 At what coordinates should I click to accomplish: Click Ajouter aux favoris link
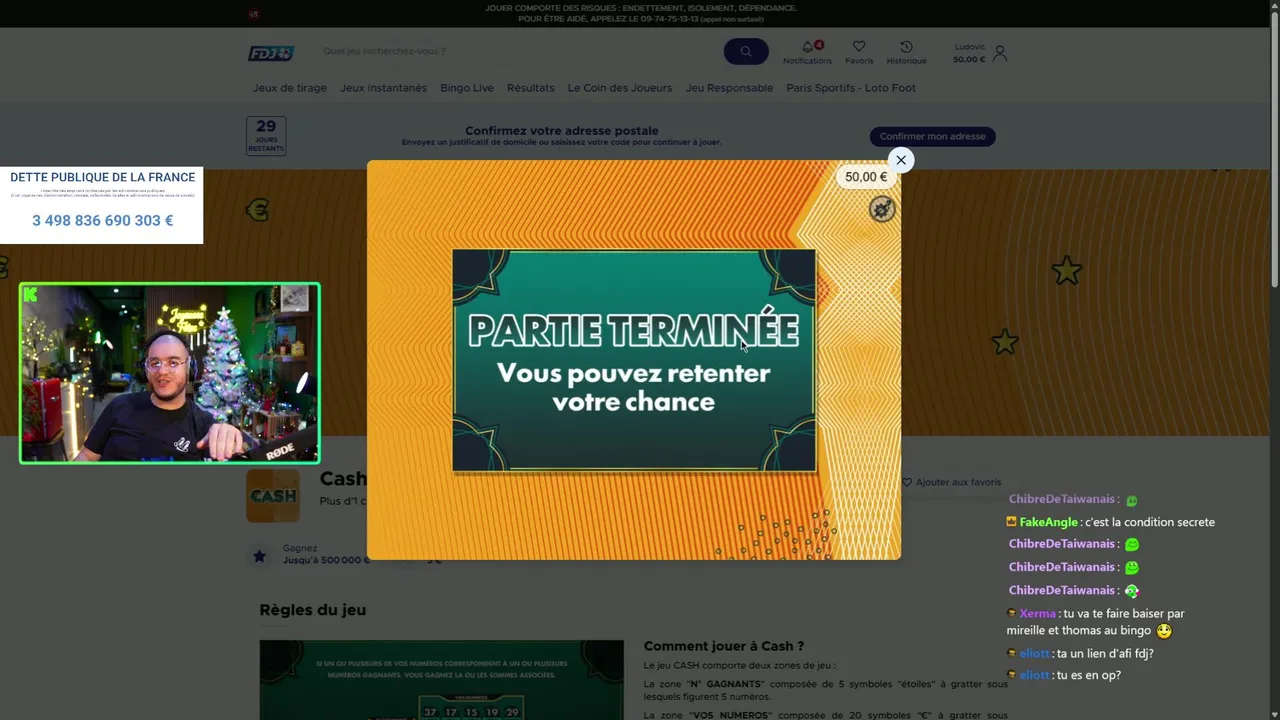click(x=951, y=482)
